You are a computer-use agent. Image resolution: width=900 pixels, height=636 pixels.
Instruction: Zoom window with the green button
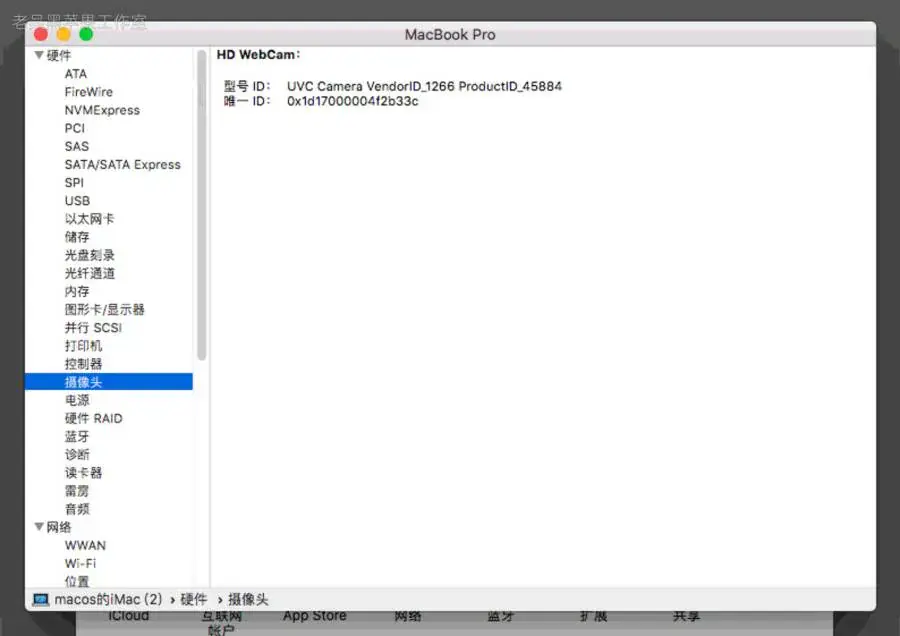(86, 35)
